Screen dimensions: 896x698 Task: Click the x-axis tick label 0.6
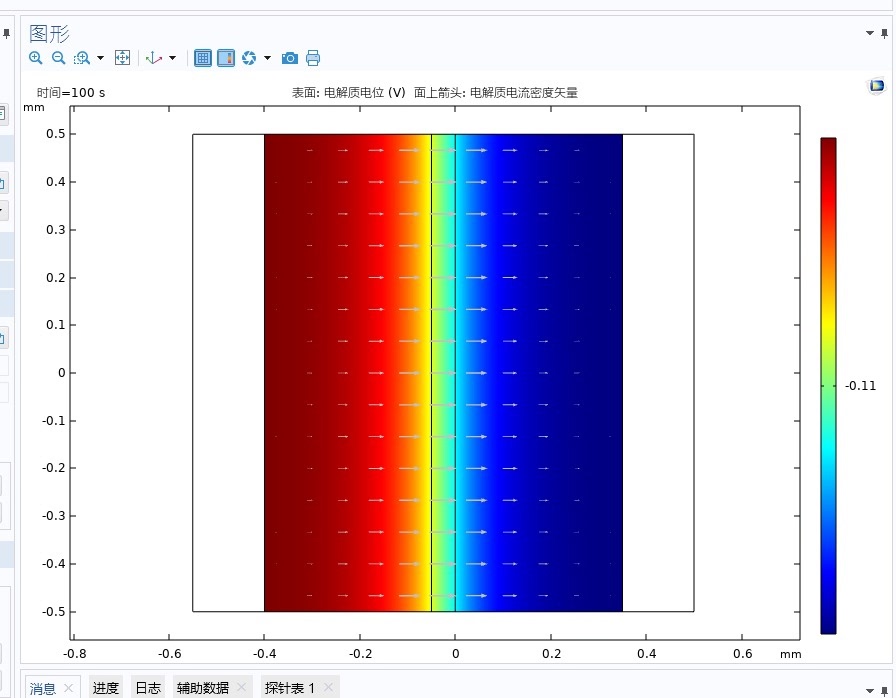[742, 653]
